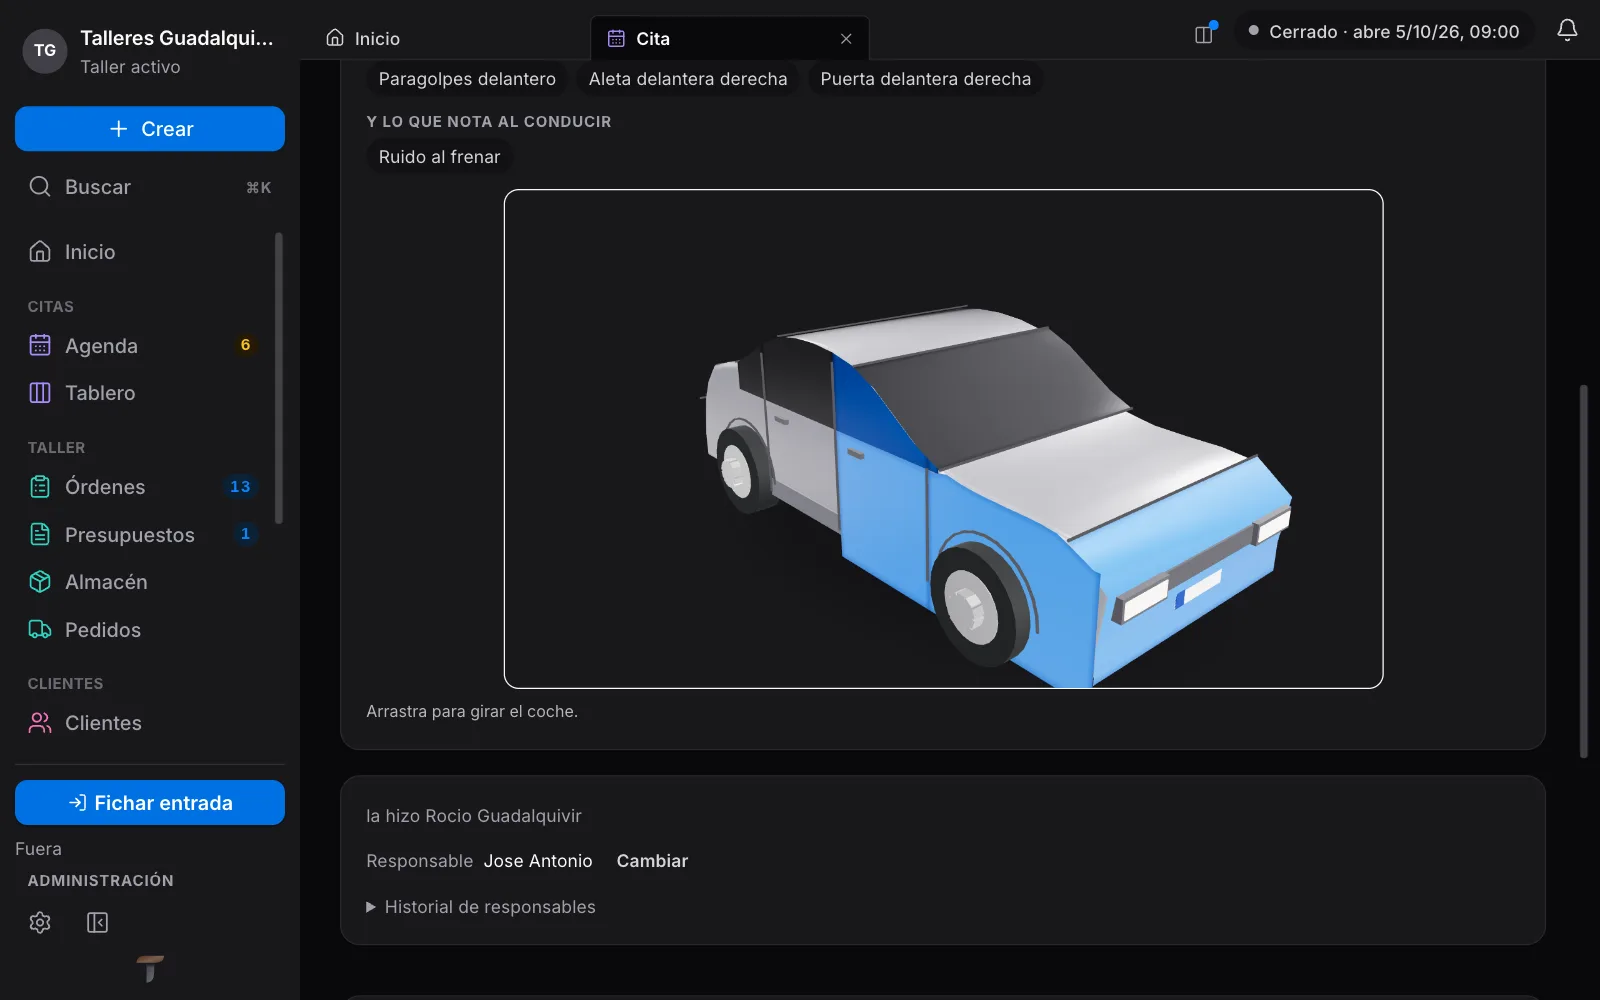This screenshot has width=1600, height=1000.
Task: Open the settings gear in Administración
Action: pyautogui.click(x=40, y=922)
